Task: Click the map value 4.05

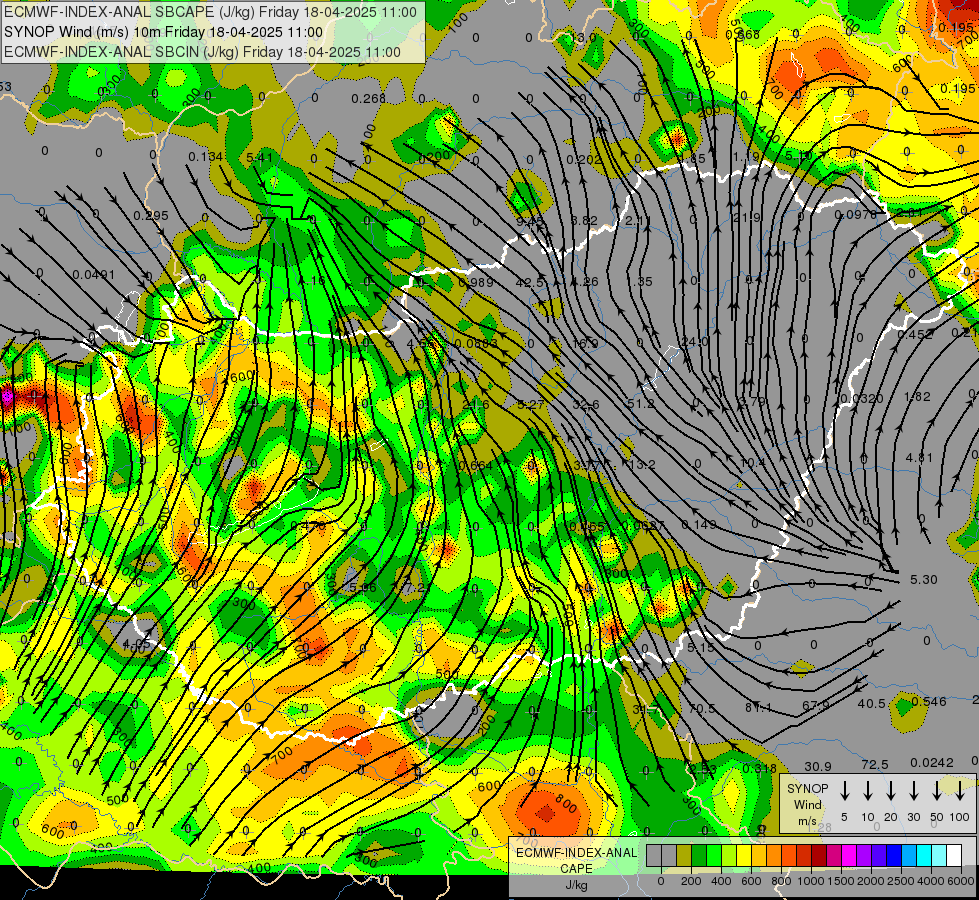Action: [136, 643]
